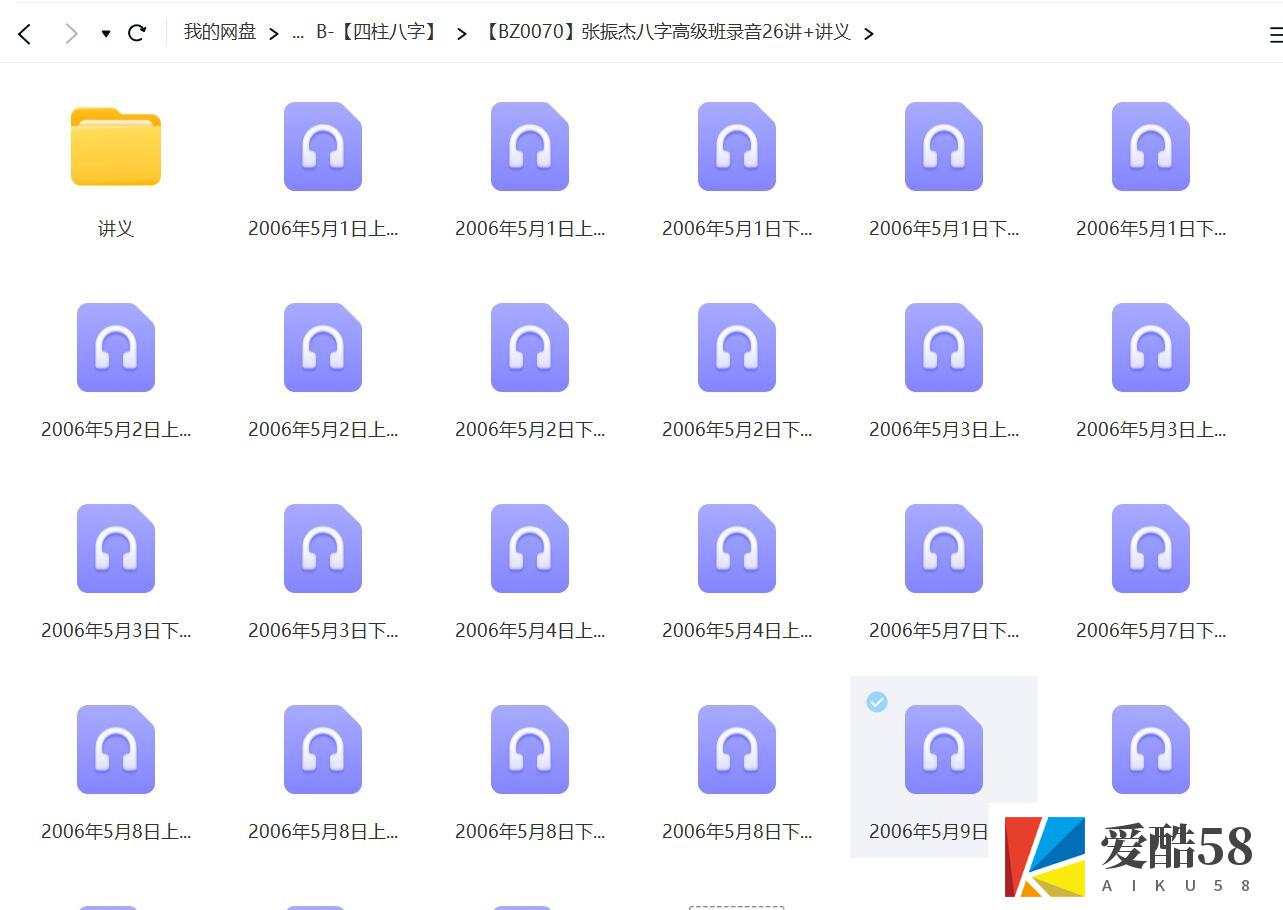Expand the chevron after B-【四柱八字】
1283x910 pixels.
pos(461,34)
